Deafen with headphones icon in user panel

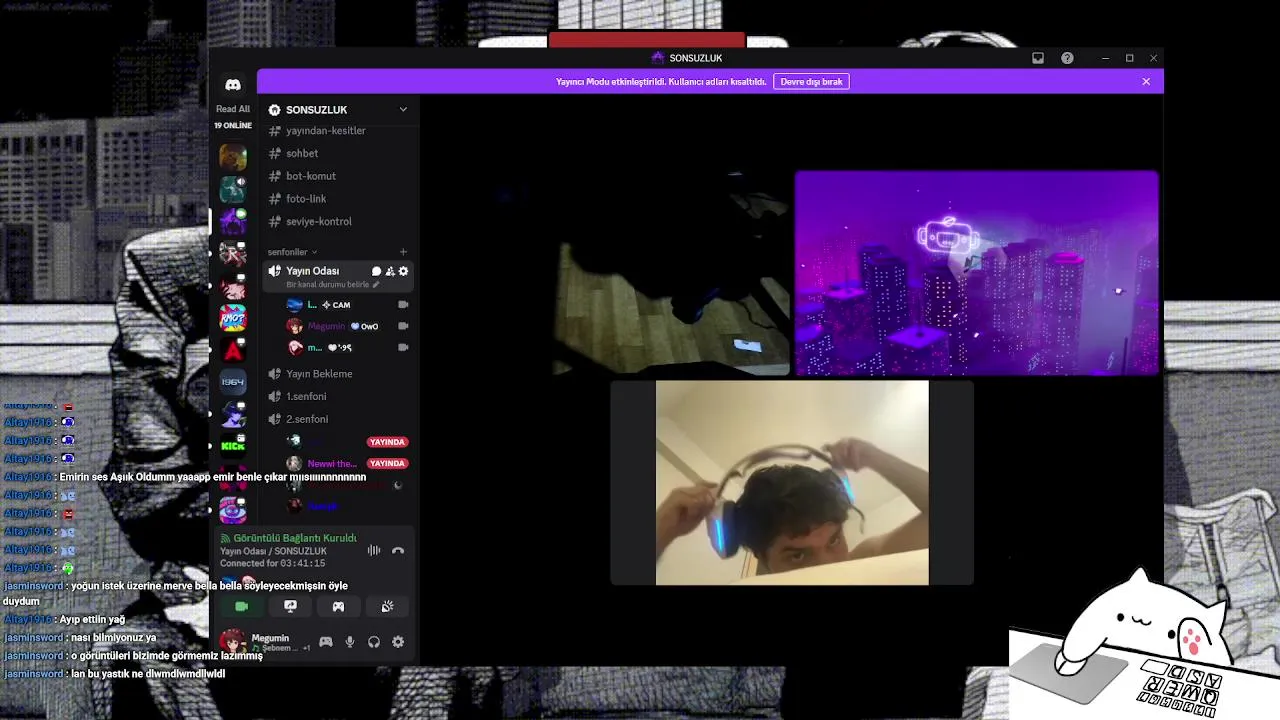(x=374, y=642)
